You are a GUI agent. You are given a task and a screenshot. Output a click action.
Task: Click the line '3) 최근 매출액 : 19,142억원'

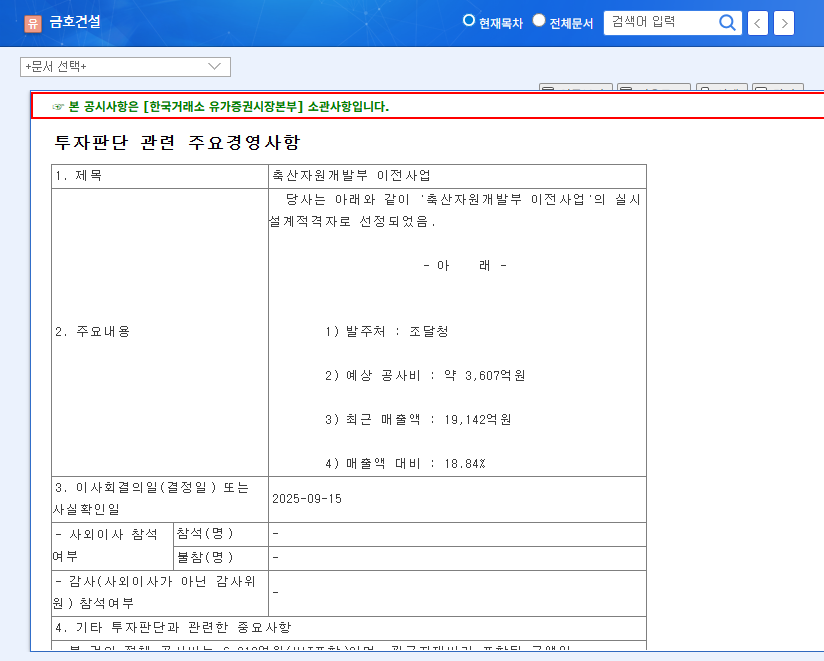418,420
